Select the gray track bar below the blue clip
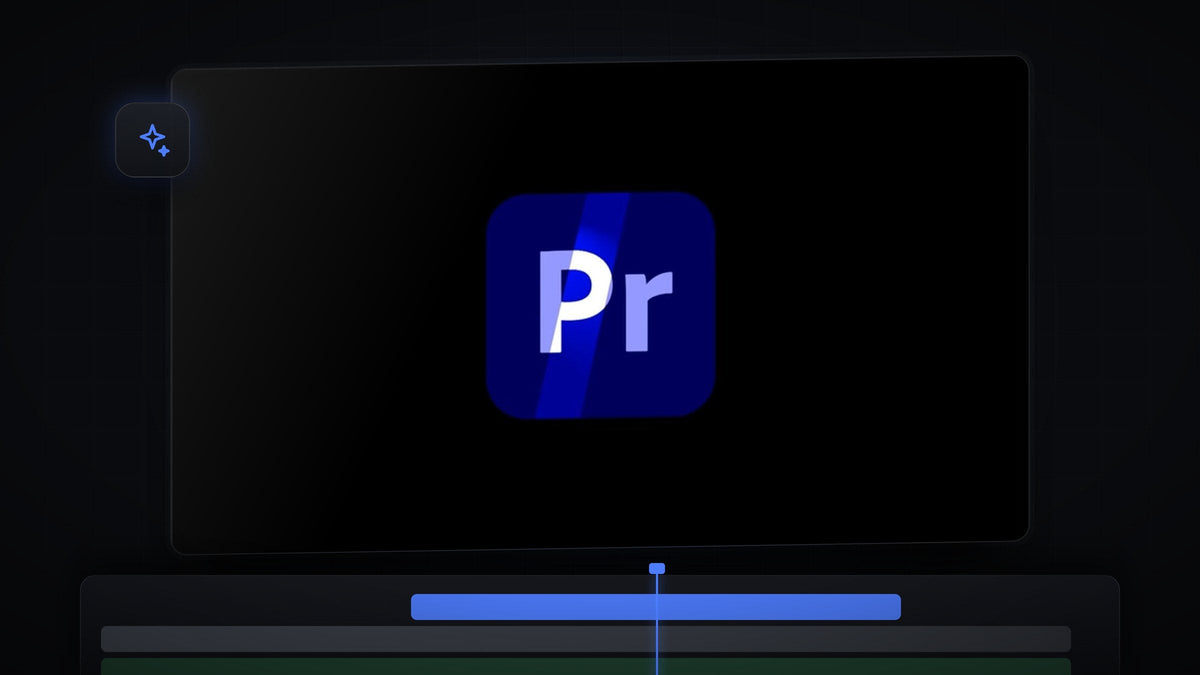 pyautogui.click(x=586, y=639)
